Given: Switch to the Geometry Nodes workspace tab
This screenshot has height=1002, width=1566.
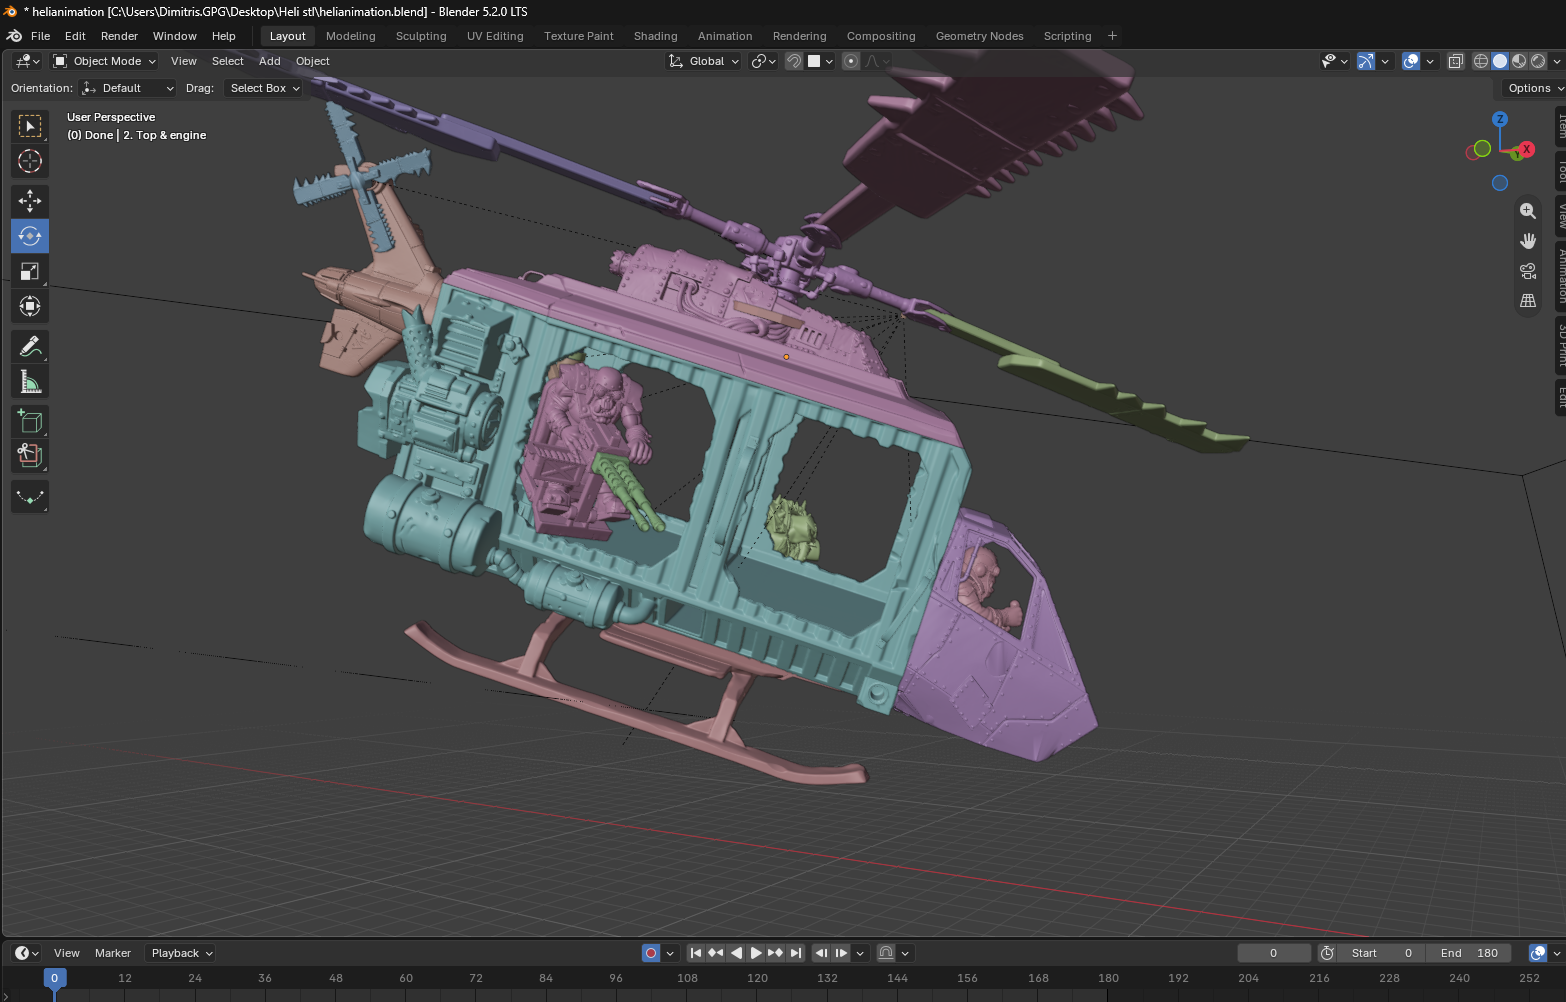Looking at the screenshot, I should (x=980, y=36).
